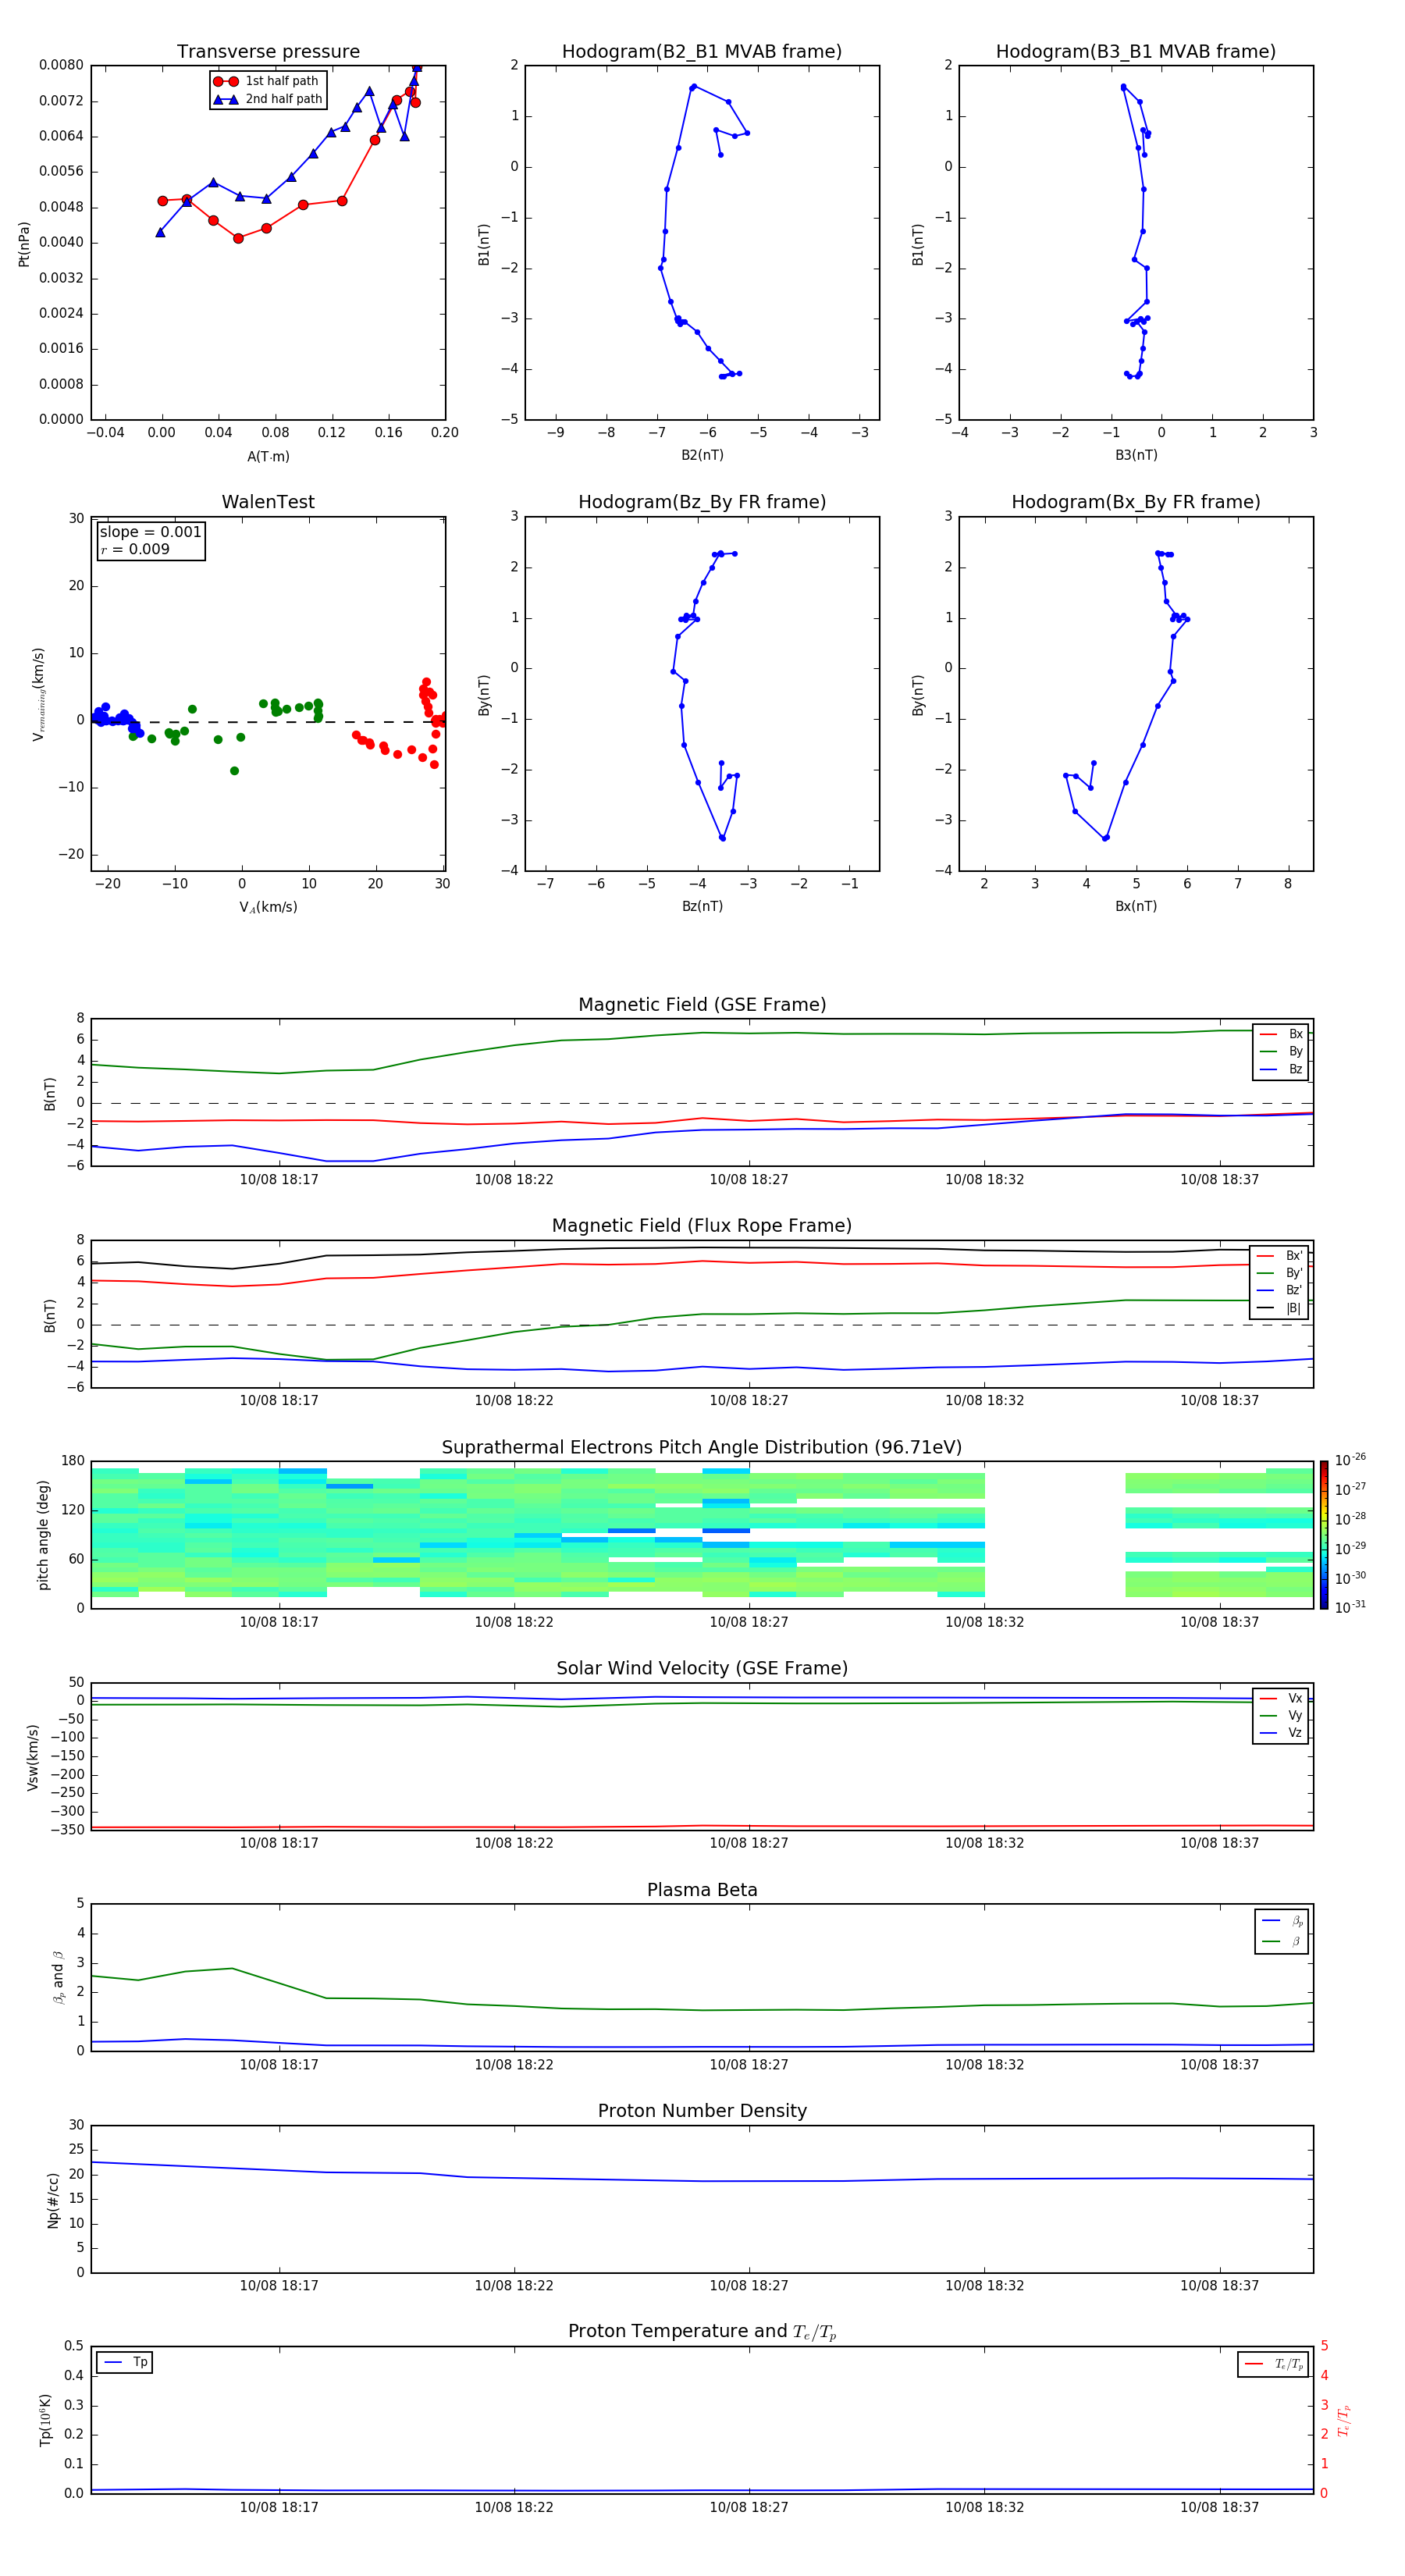Click beta-p legend entry in Plasma Beta plot
The image size is (1405, 2576).
[1282, 1921]
